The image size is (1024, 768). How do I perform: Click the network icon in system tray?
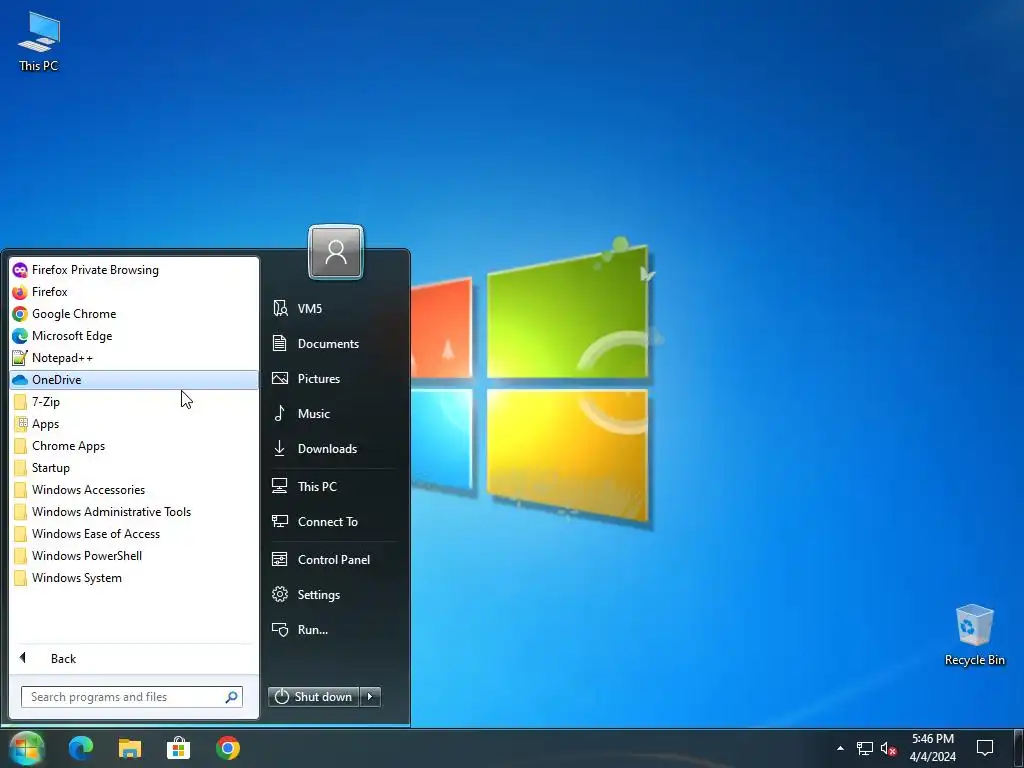click(x=865, y=748)
